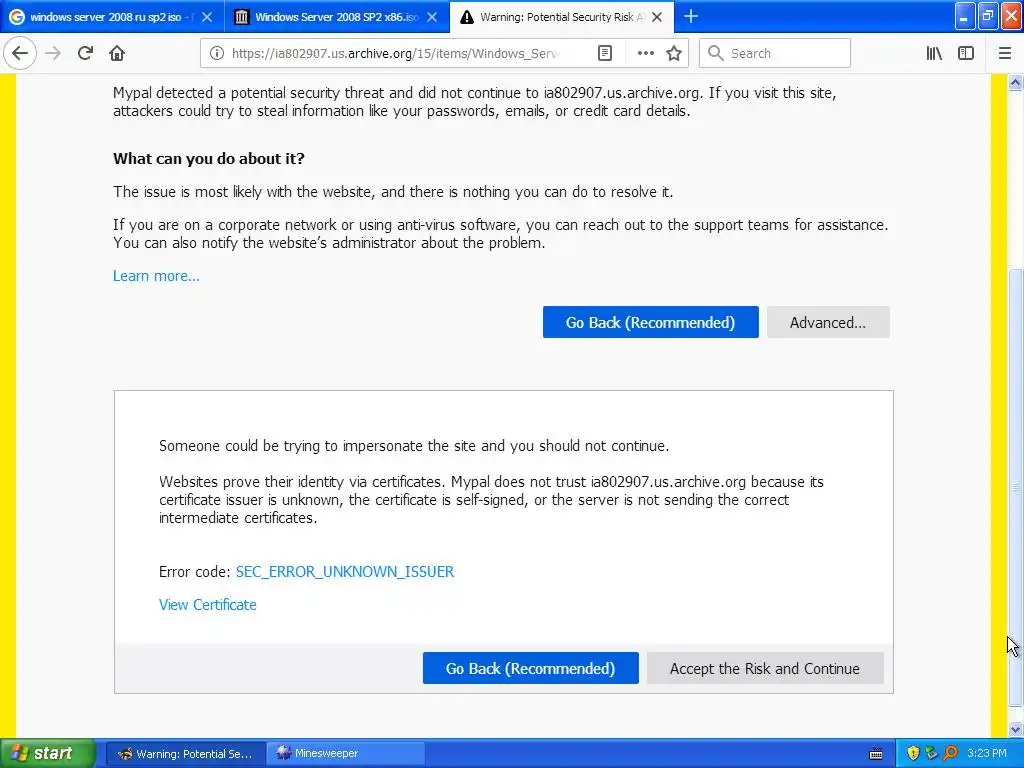Open the Learn more... link
The width and height of the screenshot is (1024, 768).
pyautogui.click(x=156, y=276)
